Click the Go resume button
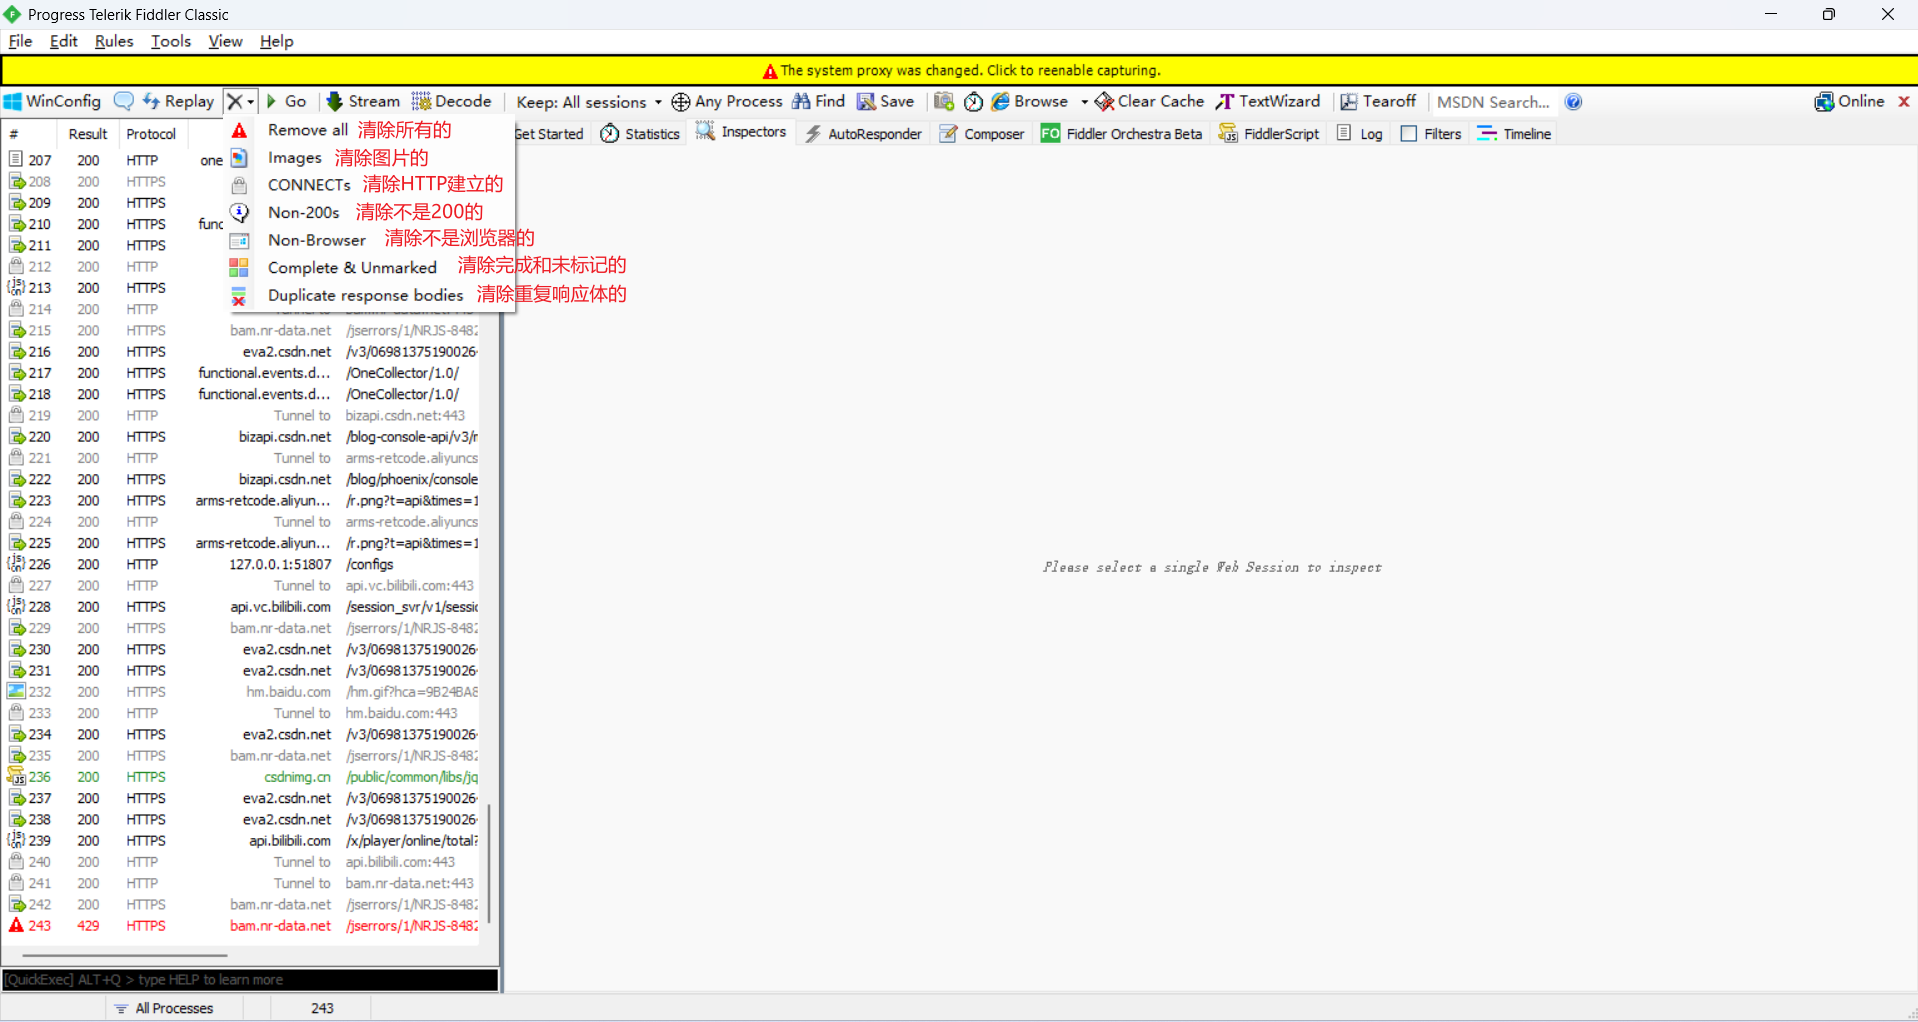 286,101
